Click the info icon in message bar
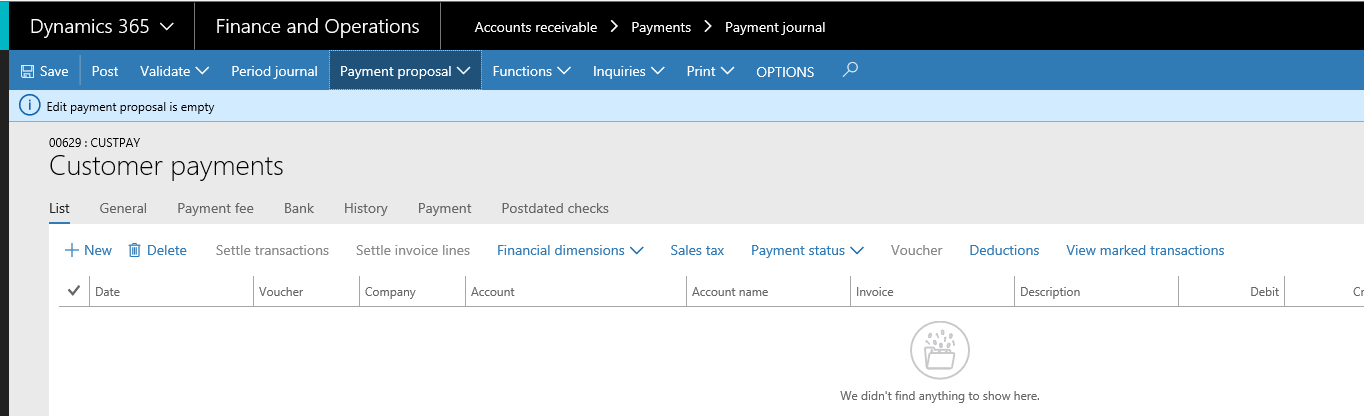The height and width of the screenshot is (416, 1364). (x=31, y=106)
